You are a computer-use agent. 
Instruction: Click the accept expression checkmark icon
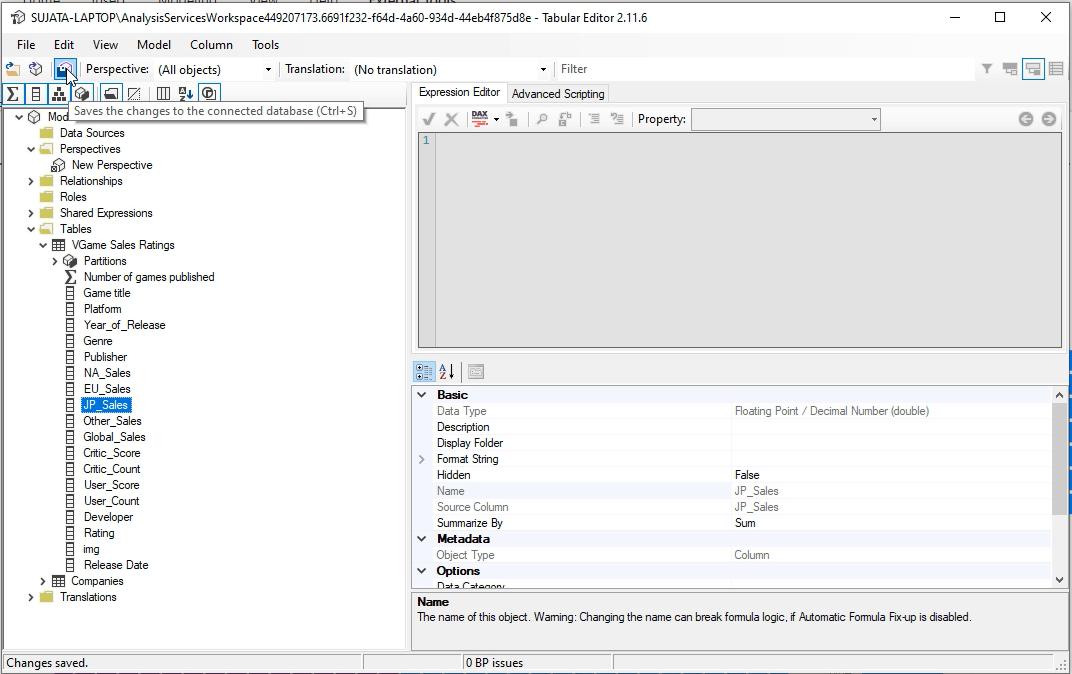coord(429,119)
